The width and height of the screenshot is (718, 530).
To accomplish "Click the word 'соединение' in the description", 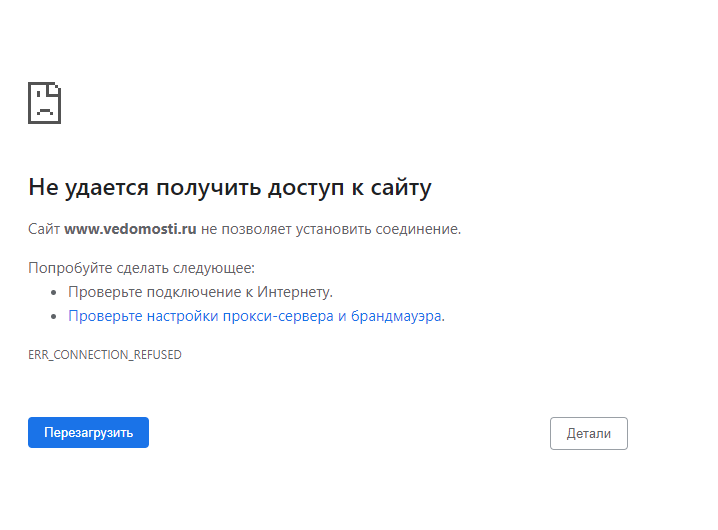I will tap(417, 229).
